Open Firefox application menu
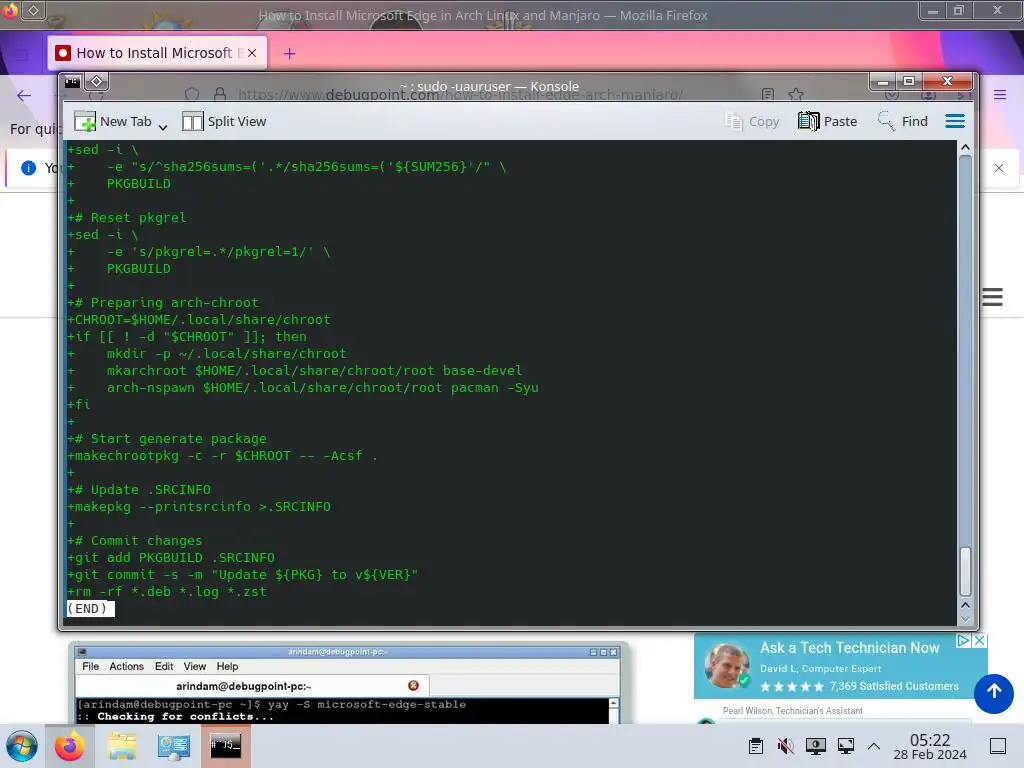Screen dimensions: 1024x768 click(x=1000, y=95)
